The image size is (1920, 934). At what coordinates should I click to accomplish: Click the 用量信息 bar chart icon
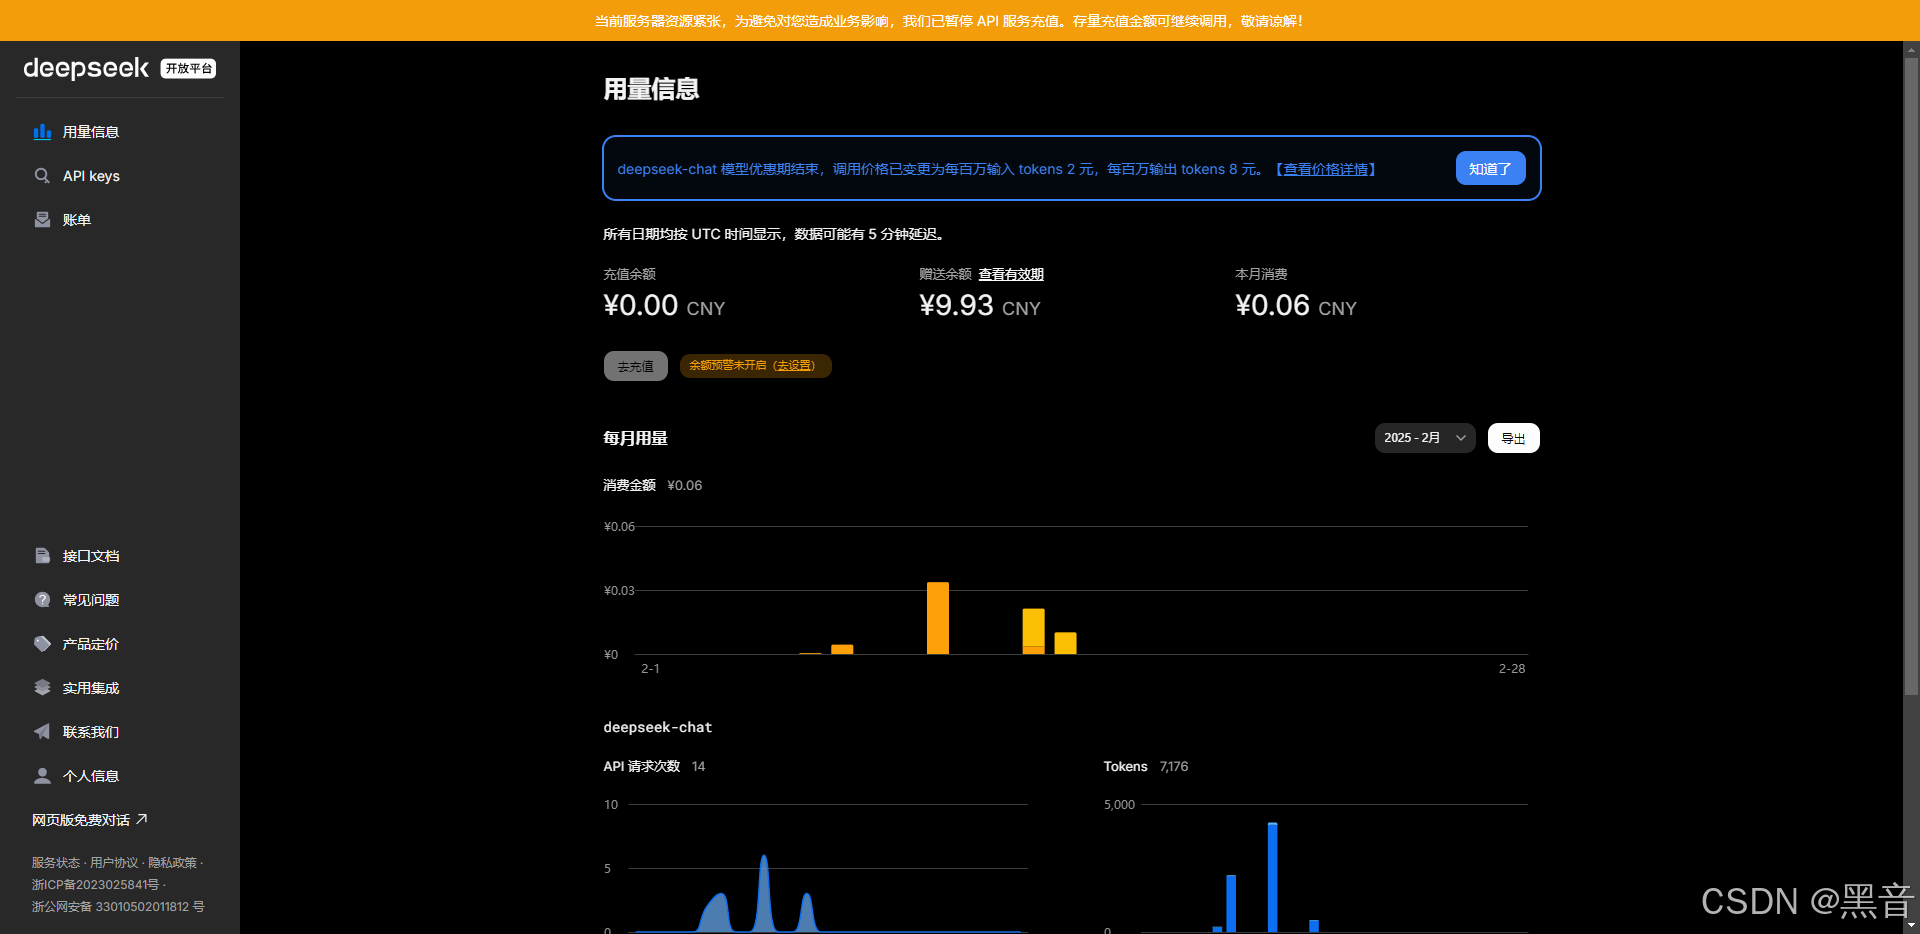tap(42, 132)
